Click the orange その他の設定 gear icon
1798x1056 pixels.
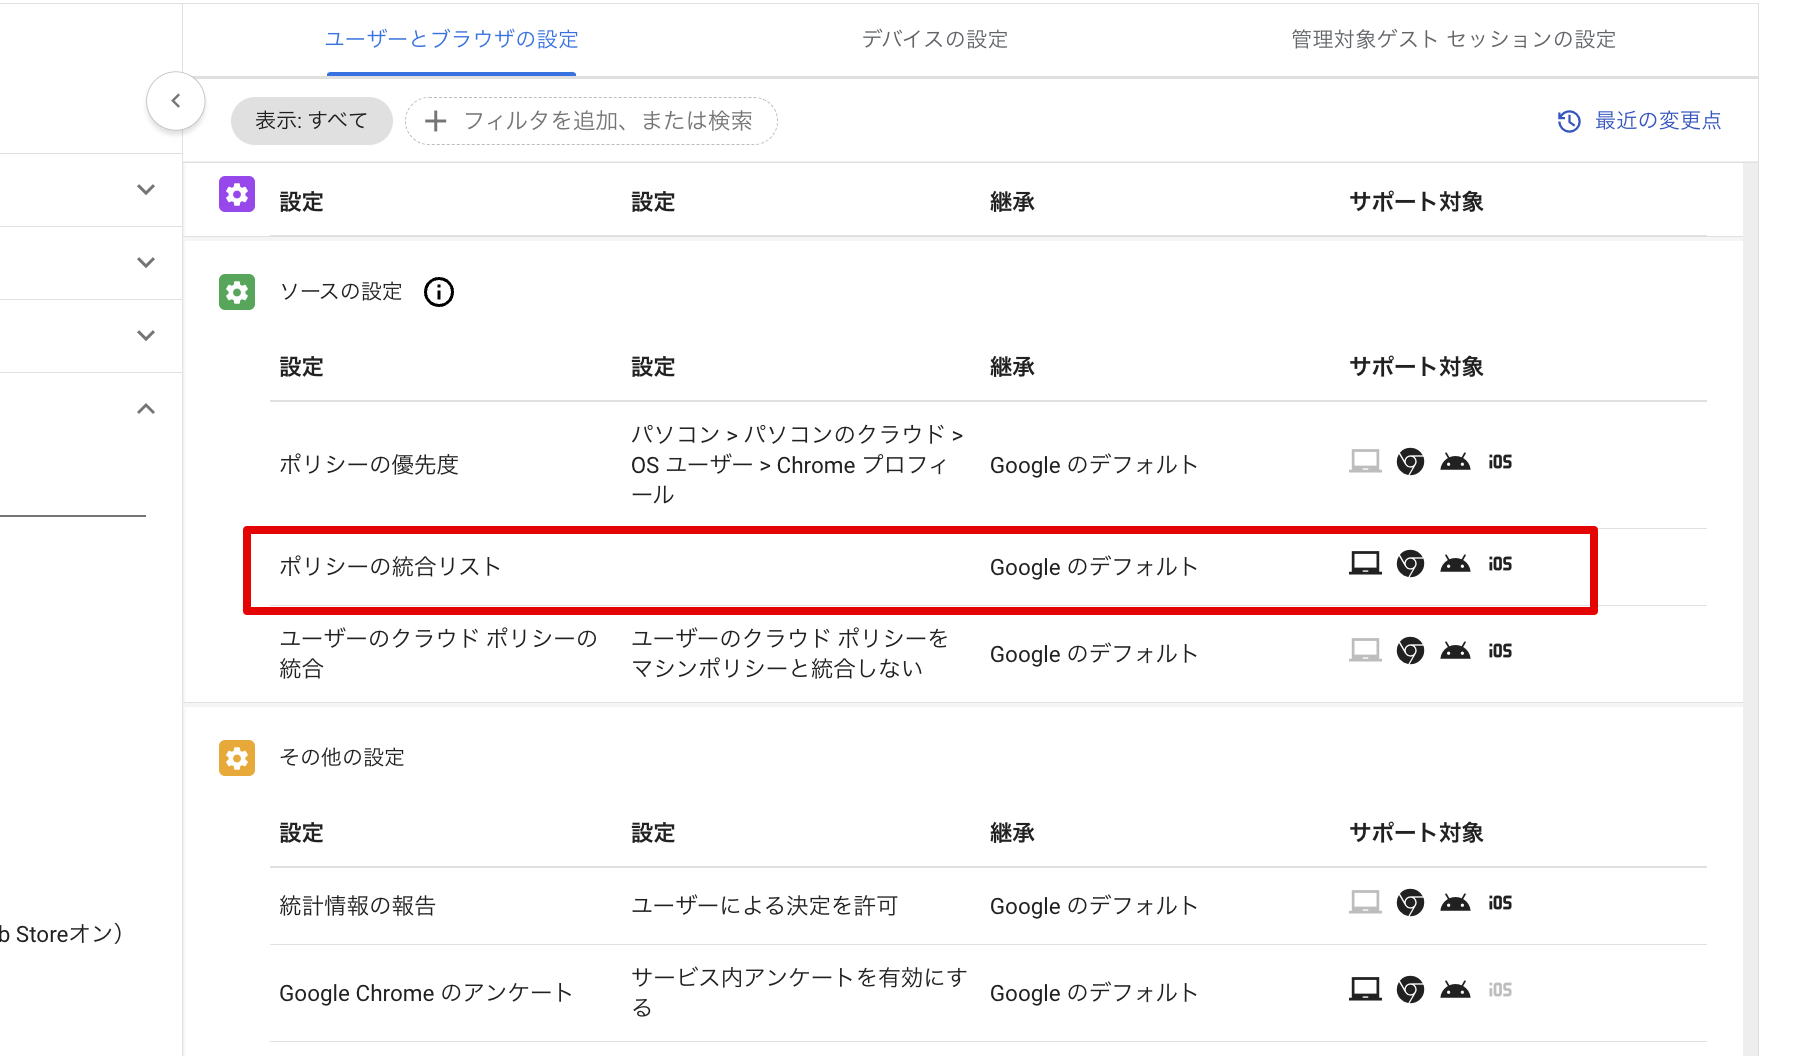pyautogui.click(x=237, y=758)
